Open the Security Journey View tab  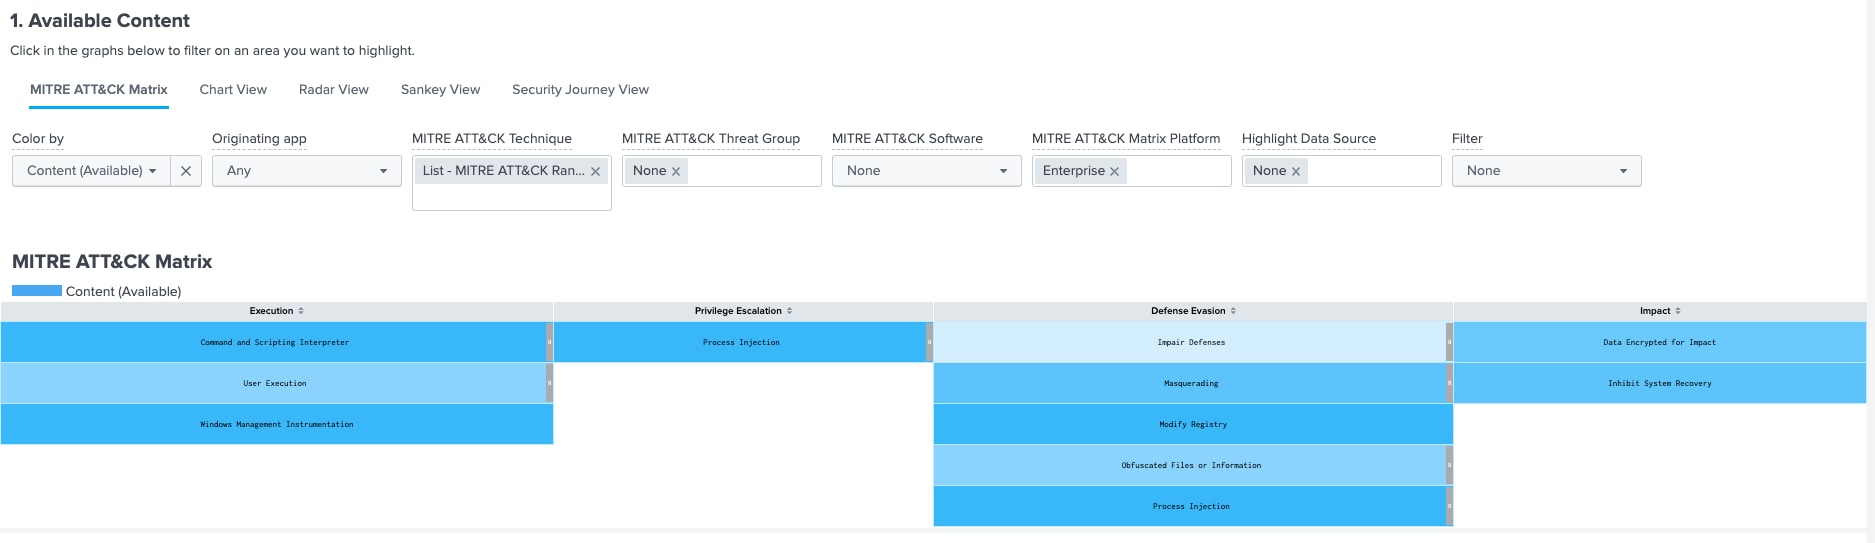tap(580, 90)
